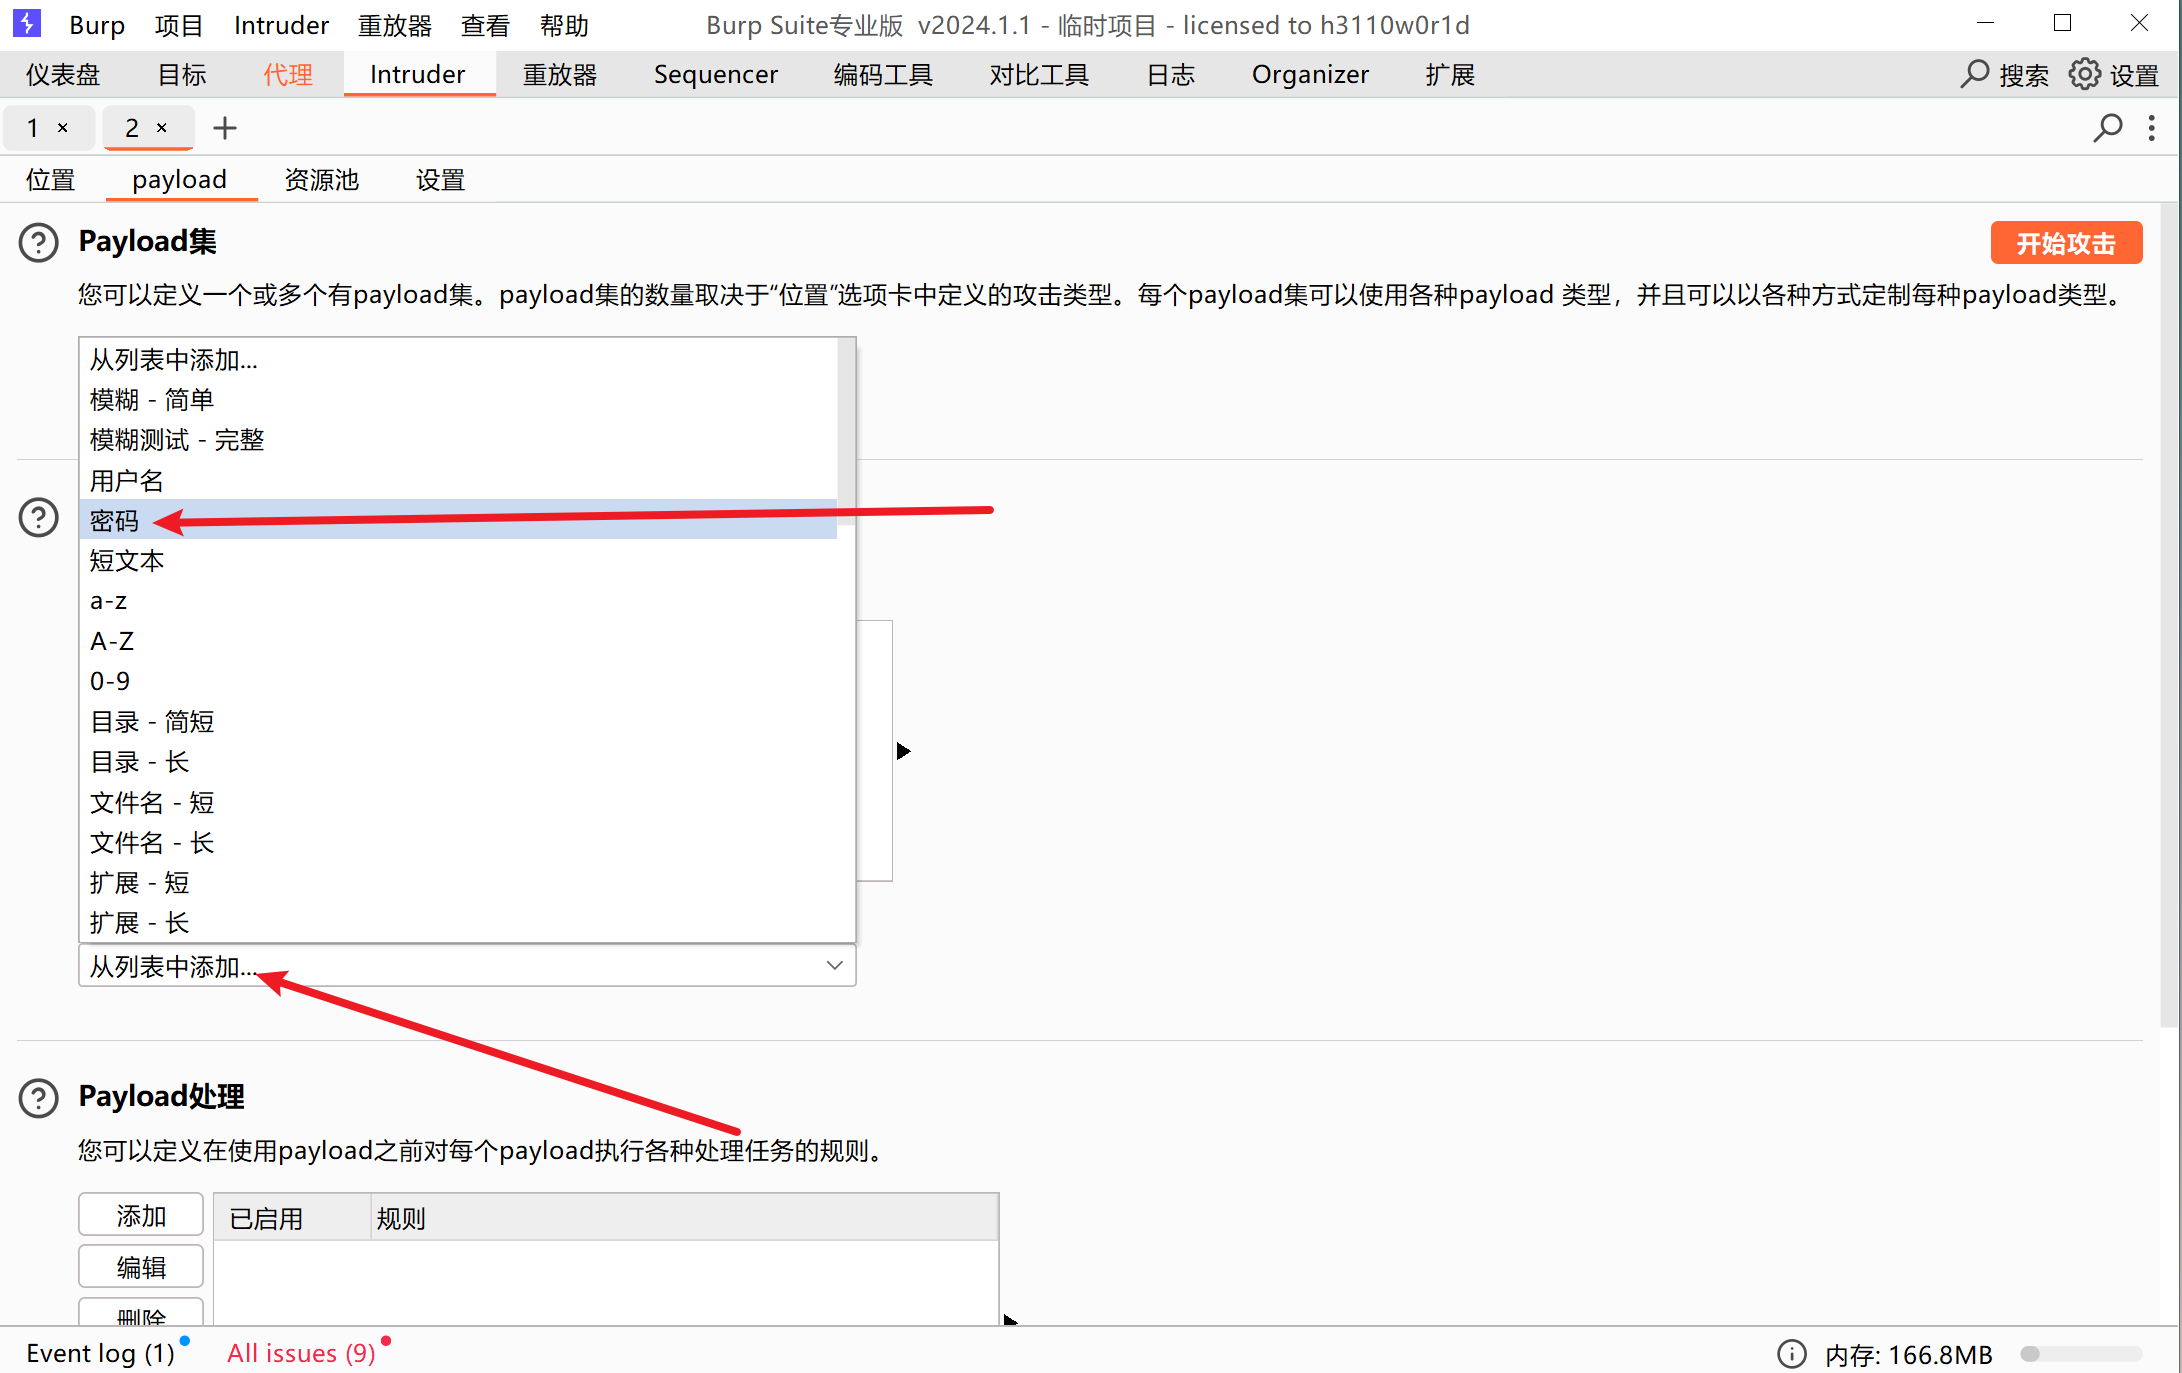Switch to the 编码工具 tab
The height and width of the screenshot is (1373, 2182).
883,74
